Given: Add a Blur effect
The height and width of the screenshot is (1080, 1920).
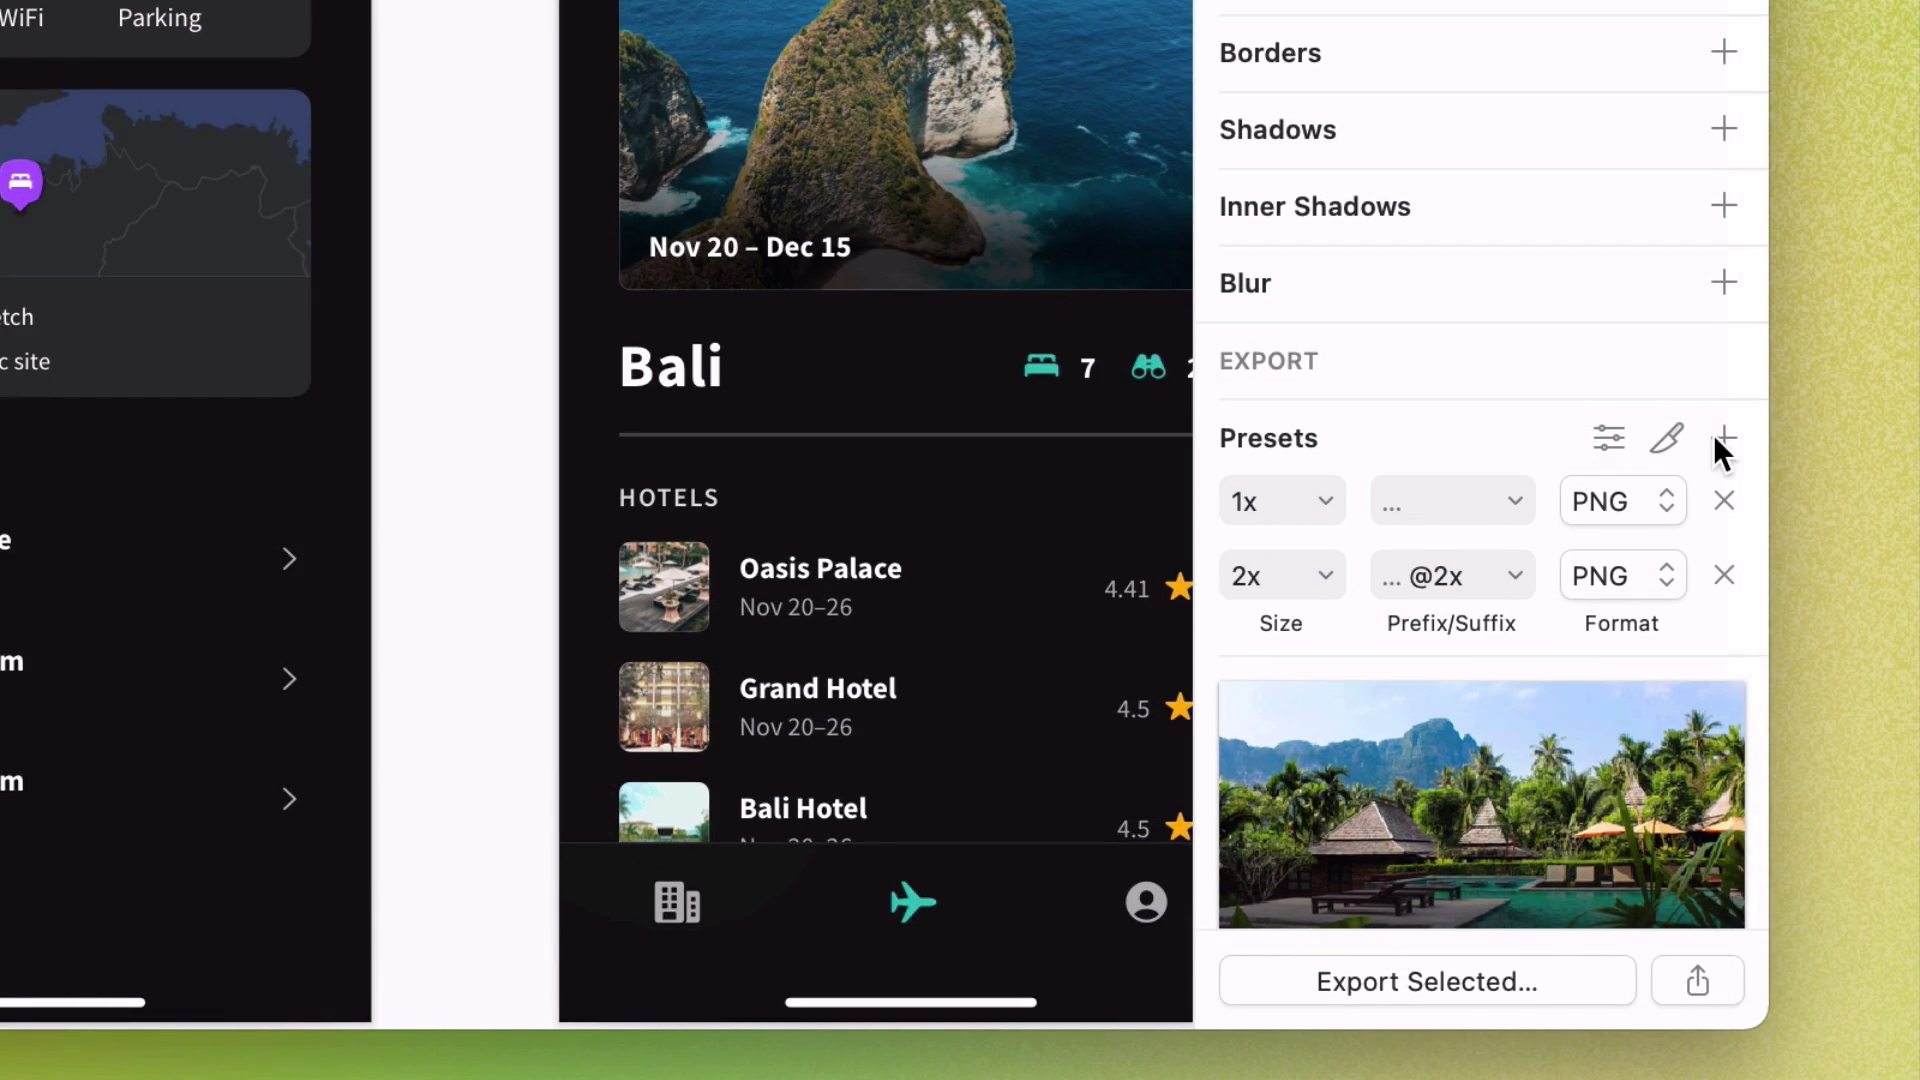Looking at the screenshot, I should pos(1724,283).
